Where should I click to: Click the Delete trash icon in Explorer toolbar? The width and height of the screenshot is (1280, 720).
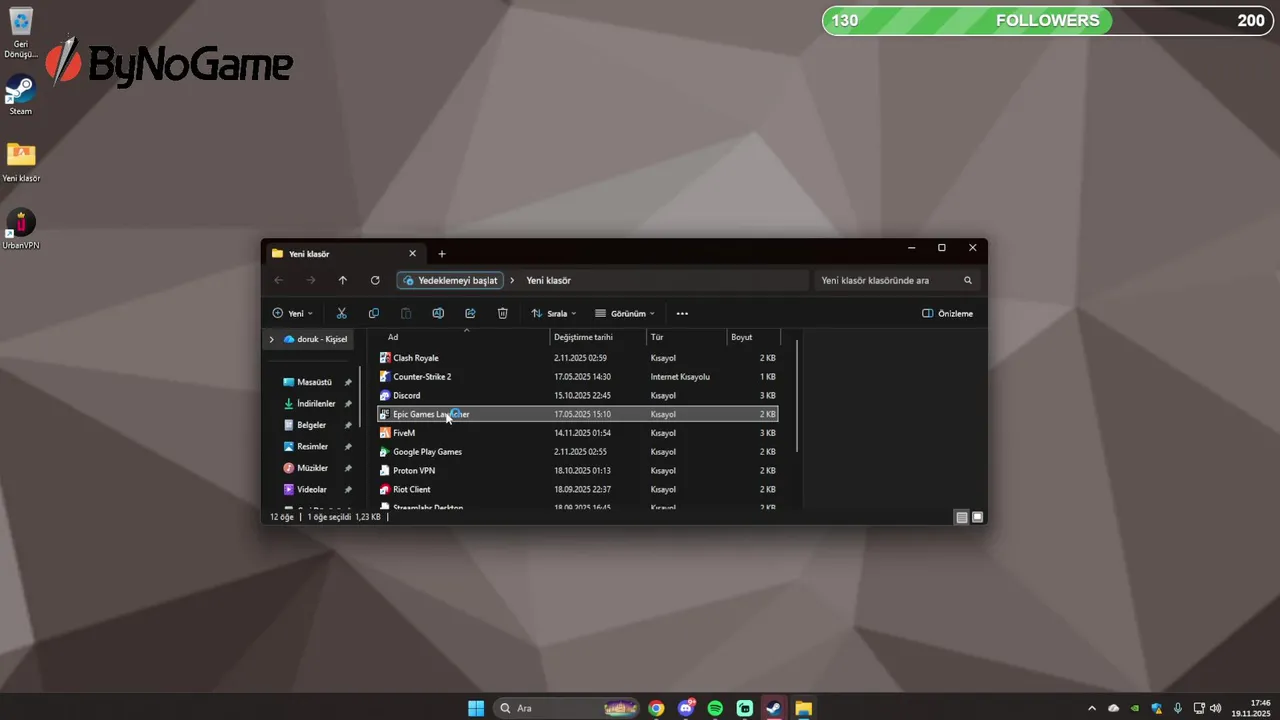tap(503, 313)
